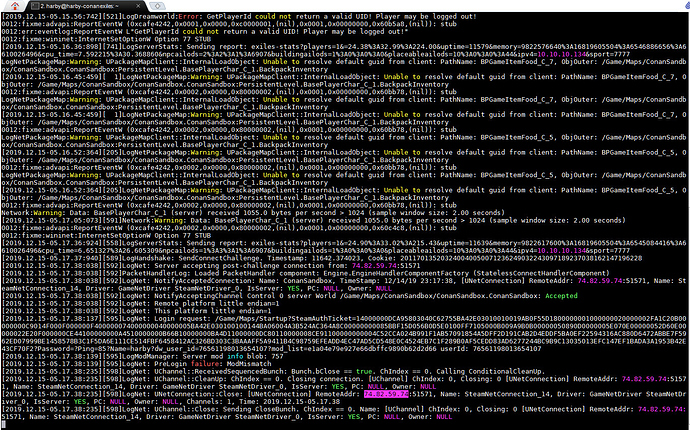Click the terminal cursor block at bottom

[3, 425]
